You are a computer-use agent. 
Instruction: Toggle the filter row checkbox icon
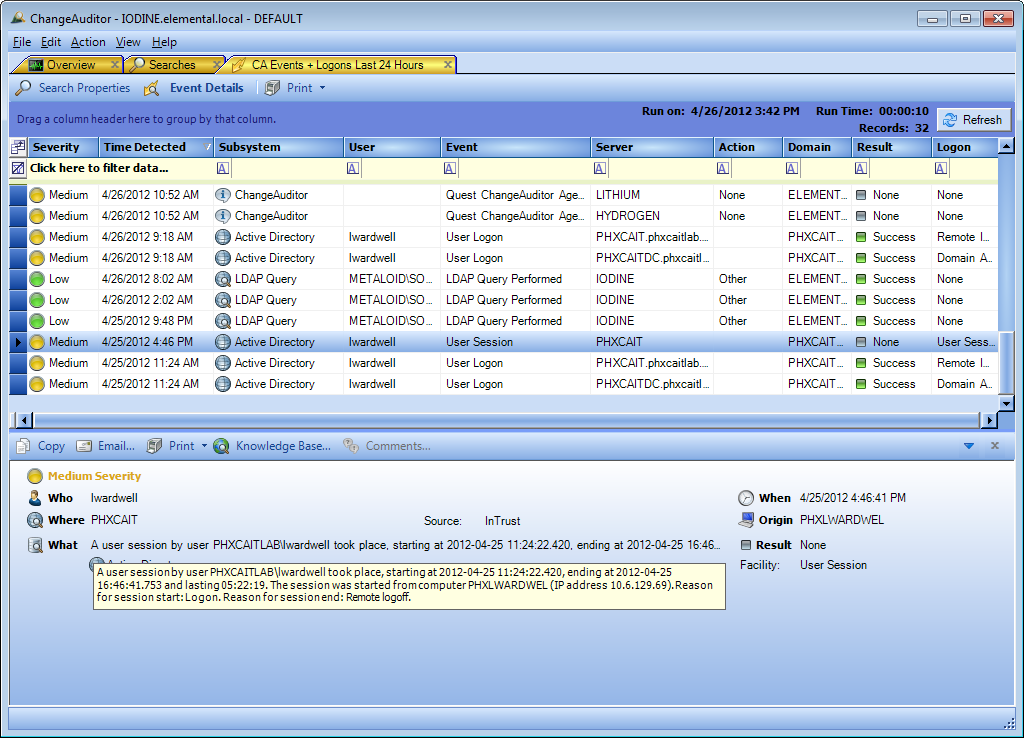point(18,168)
